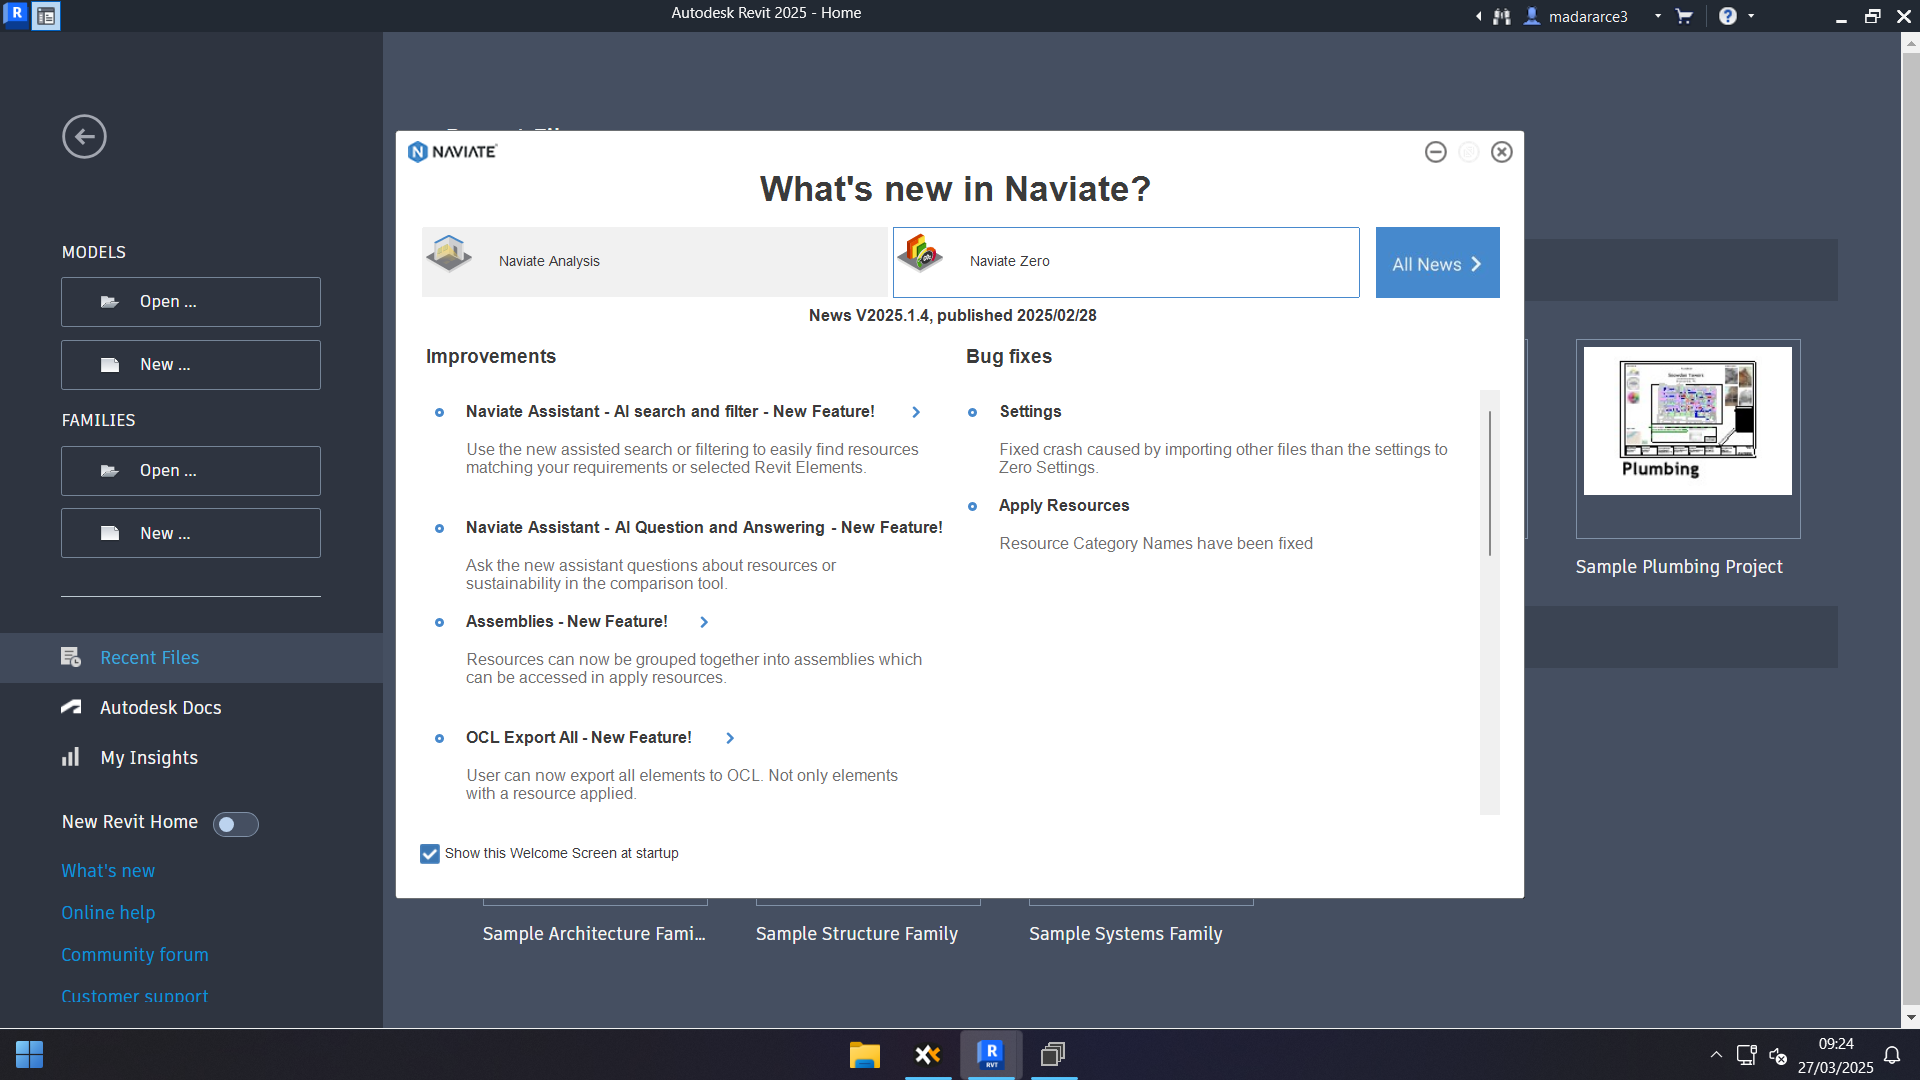Select the Naviate Zero tab
The image size is (1920, 1080).
(x=1126, y=262)
